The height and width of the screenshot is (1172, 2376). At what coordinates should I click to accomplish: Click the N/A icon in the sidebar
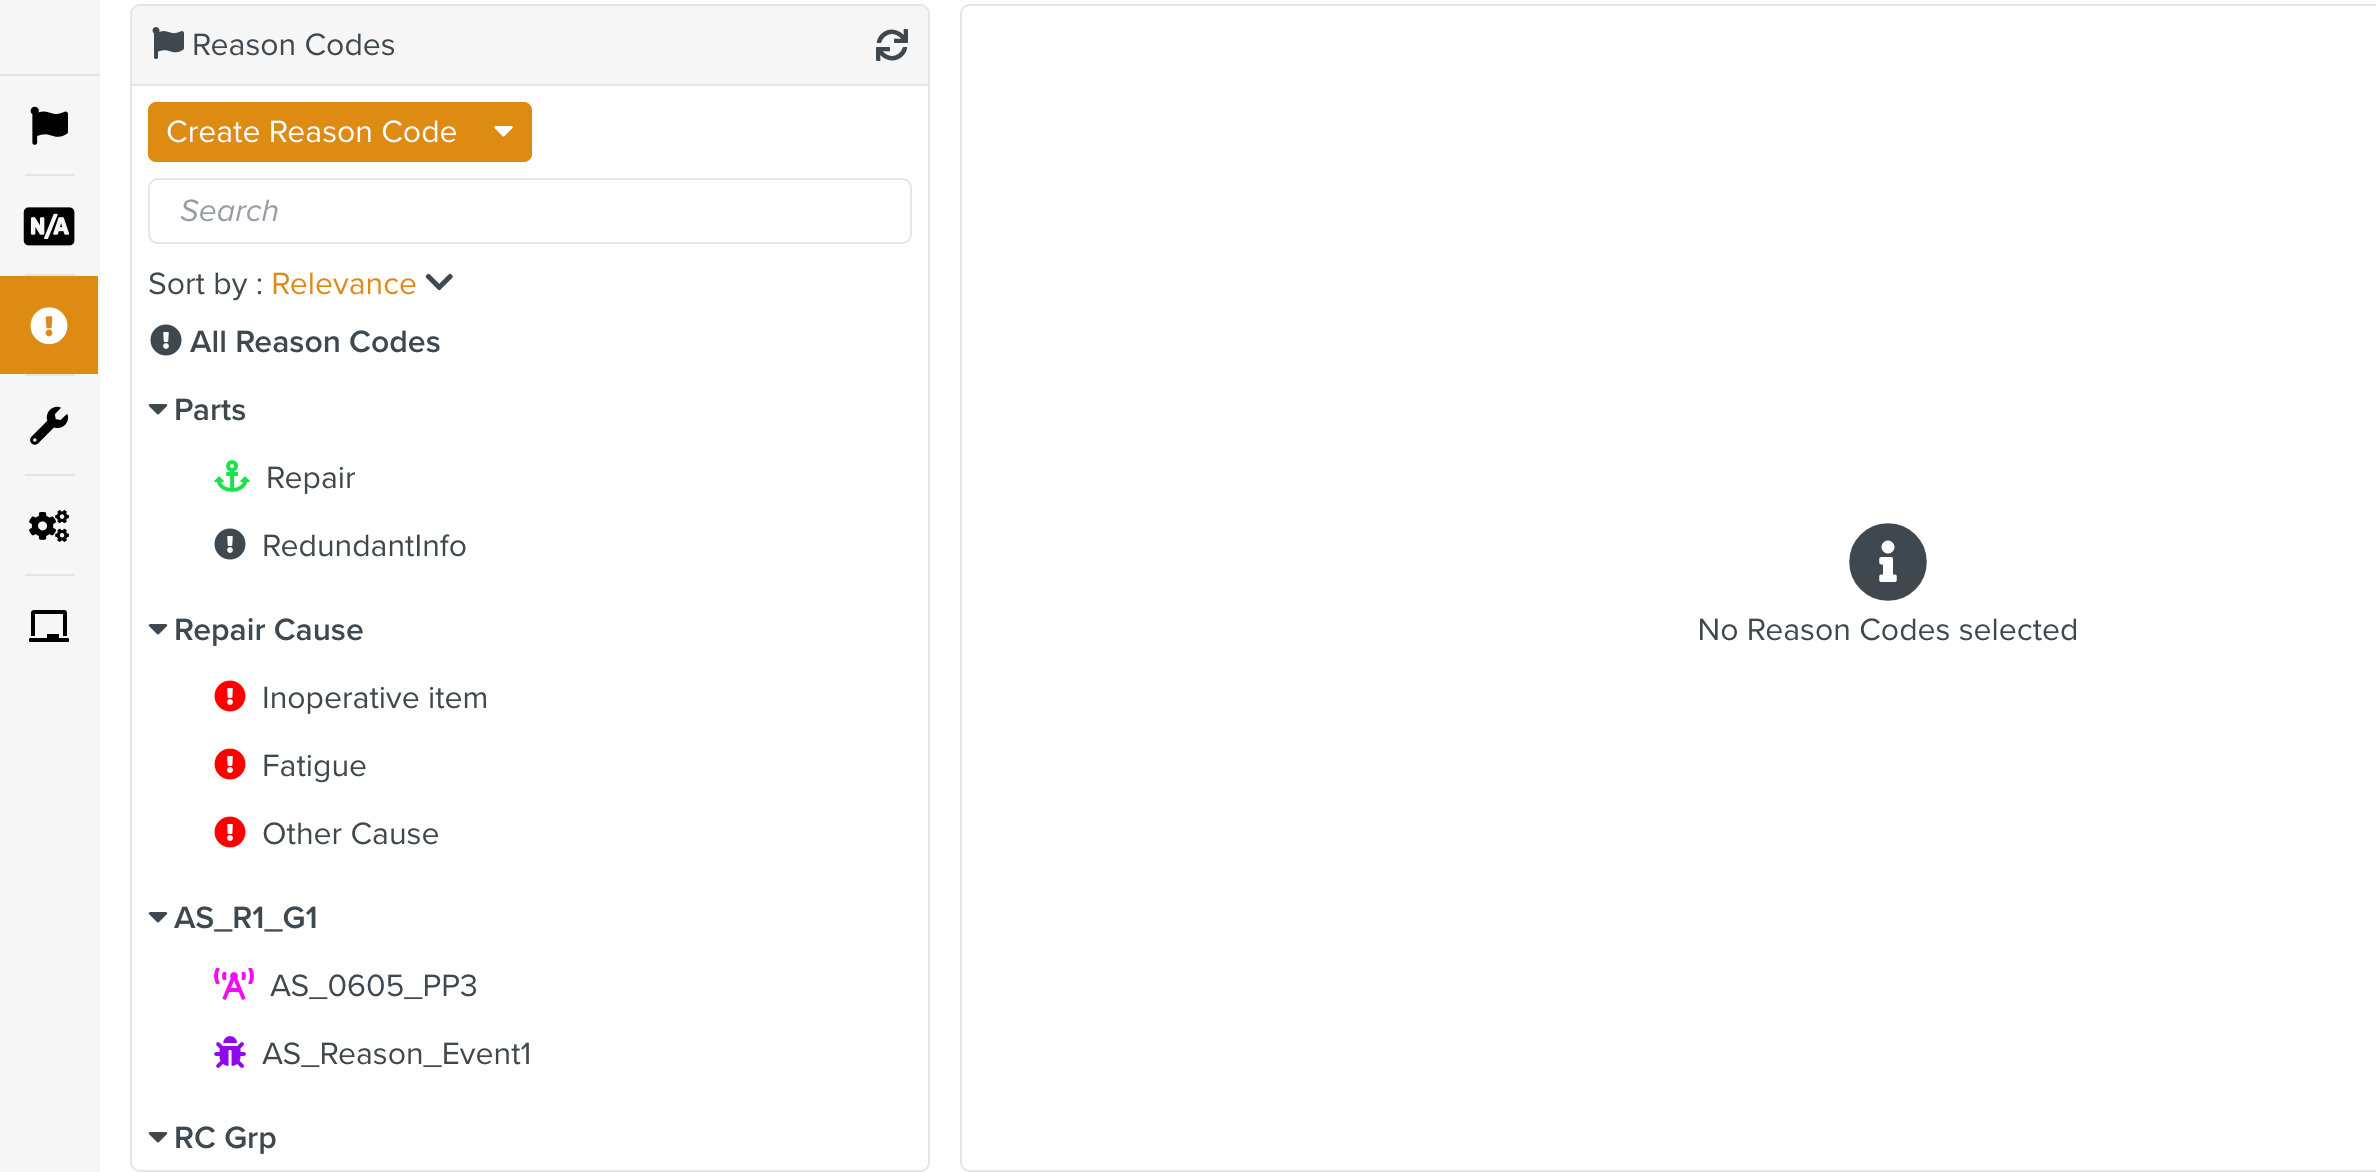pyautogui.click(x=48, y=226)
